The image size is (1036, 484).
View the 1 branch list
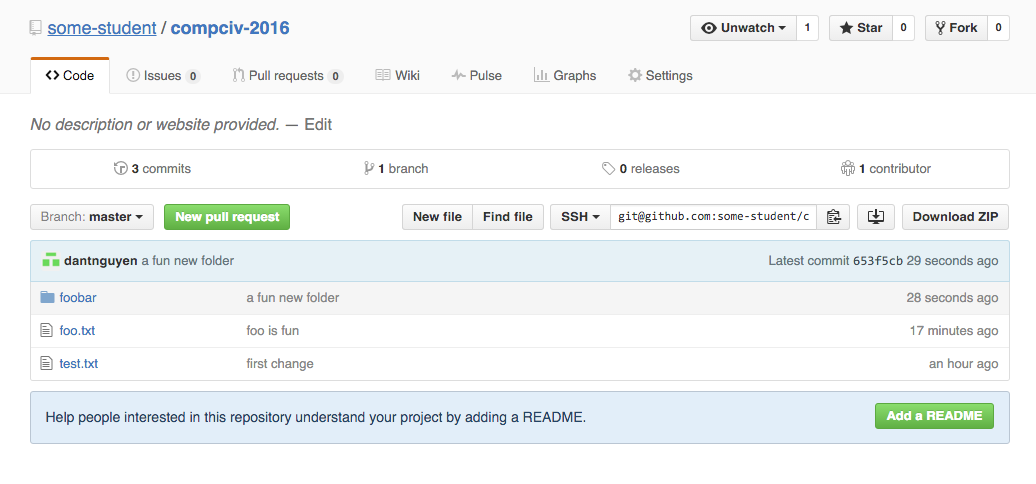[x=396, y=168]
